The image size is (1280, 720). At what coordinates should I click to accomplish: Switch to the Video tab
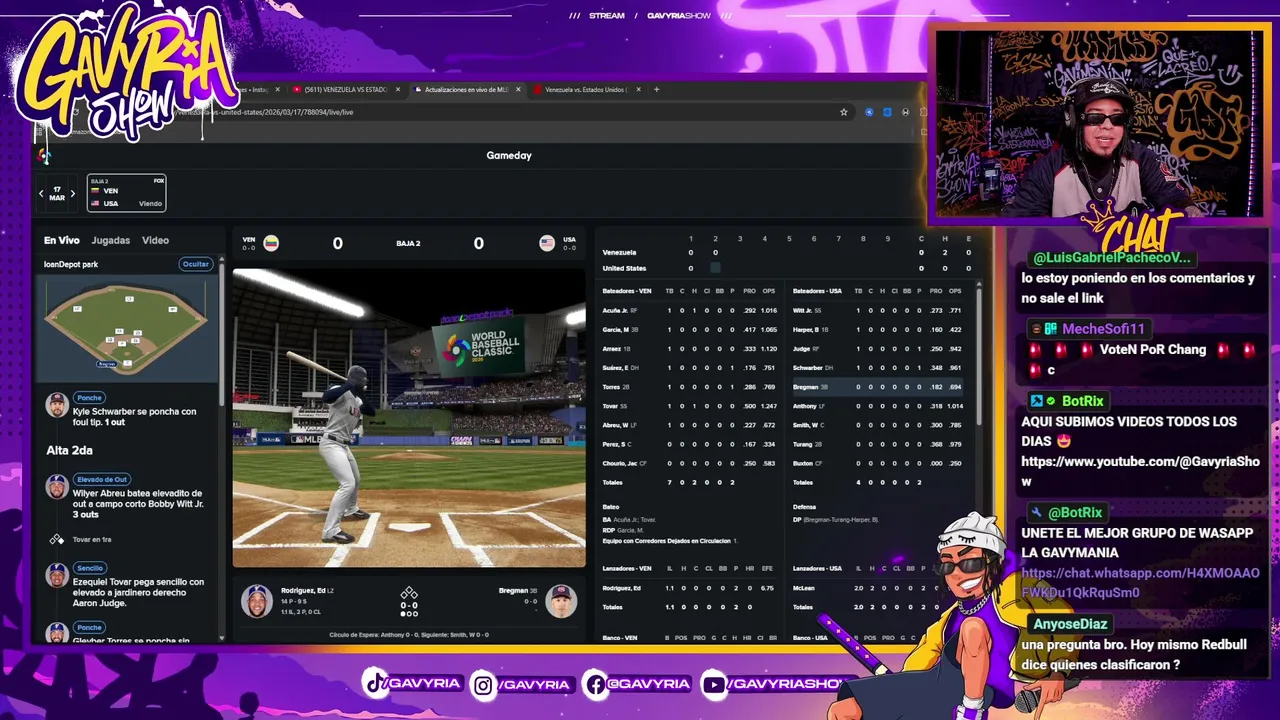(155, 240)
